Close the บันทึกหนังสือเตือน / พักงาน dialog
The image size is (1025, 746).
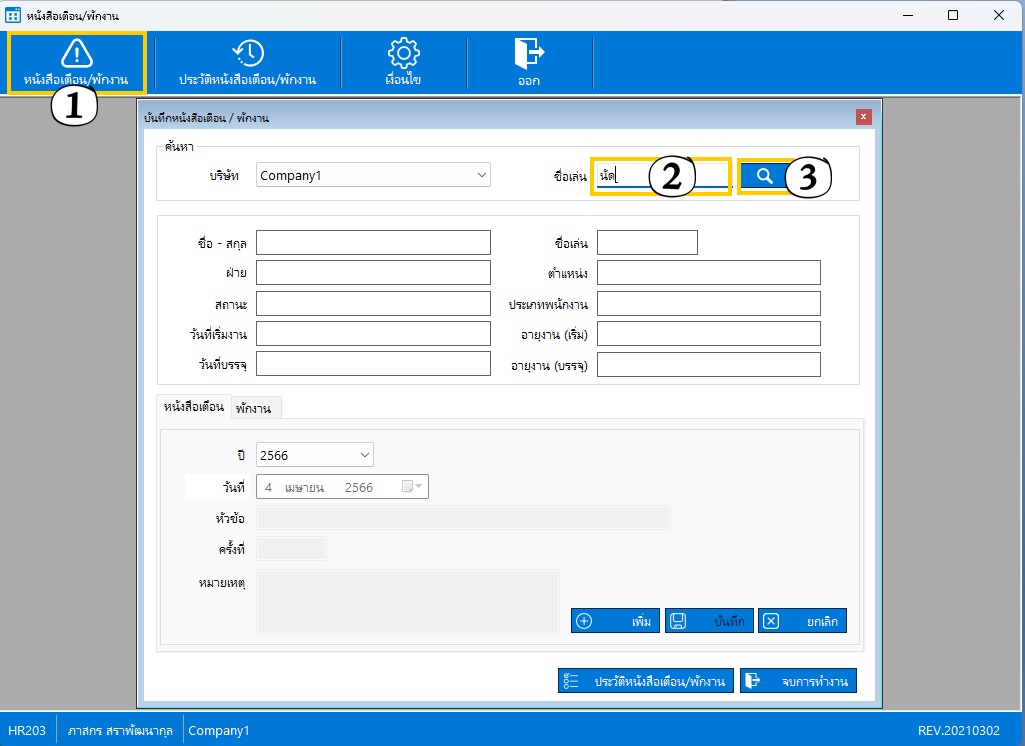[x=863, y=117]
